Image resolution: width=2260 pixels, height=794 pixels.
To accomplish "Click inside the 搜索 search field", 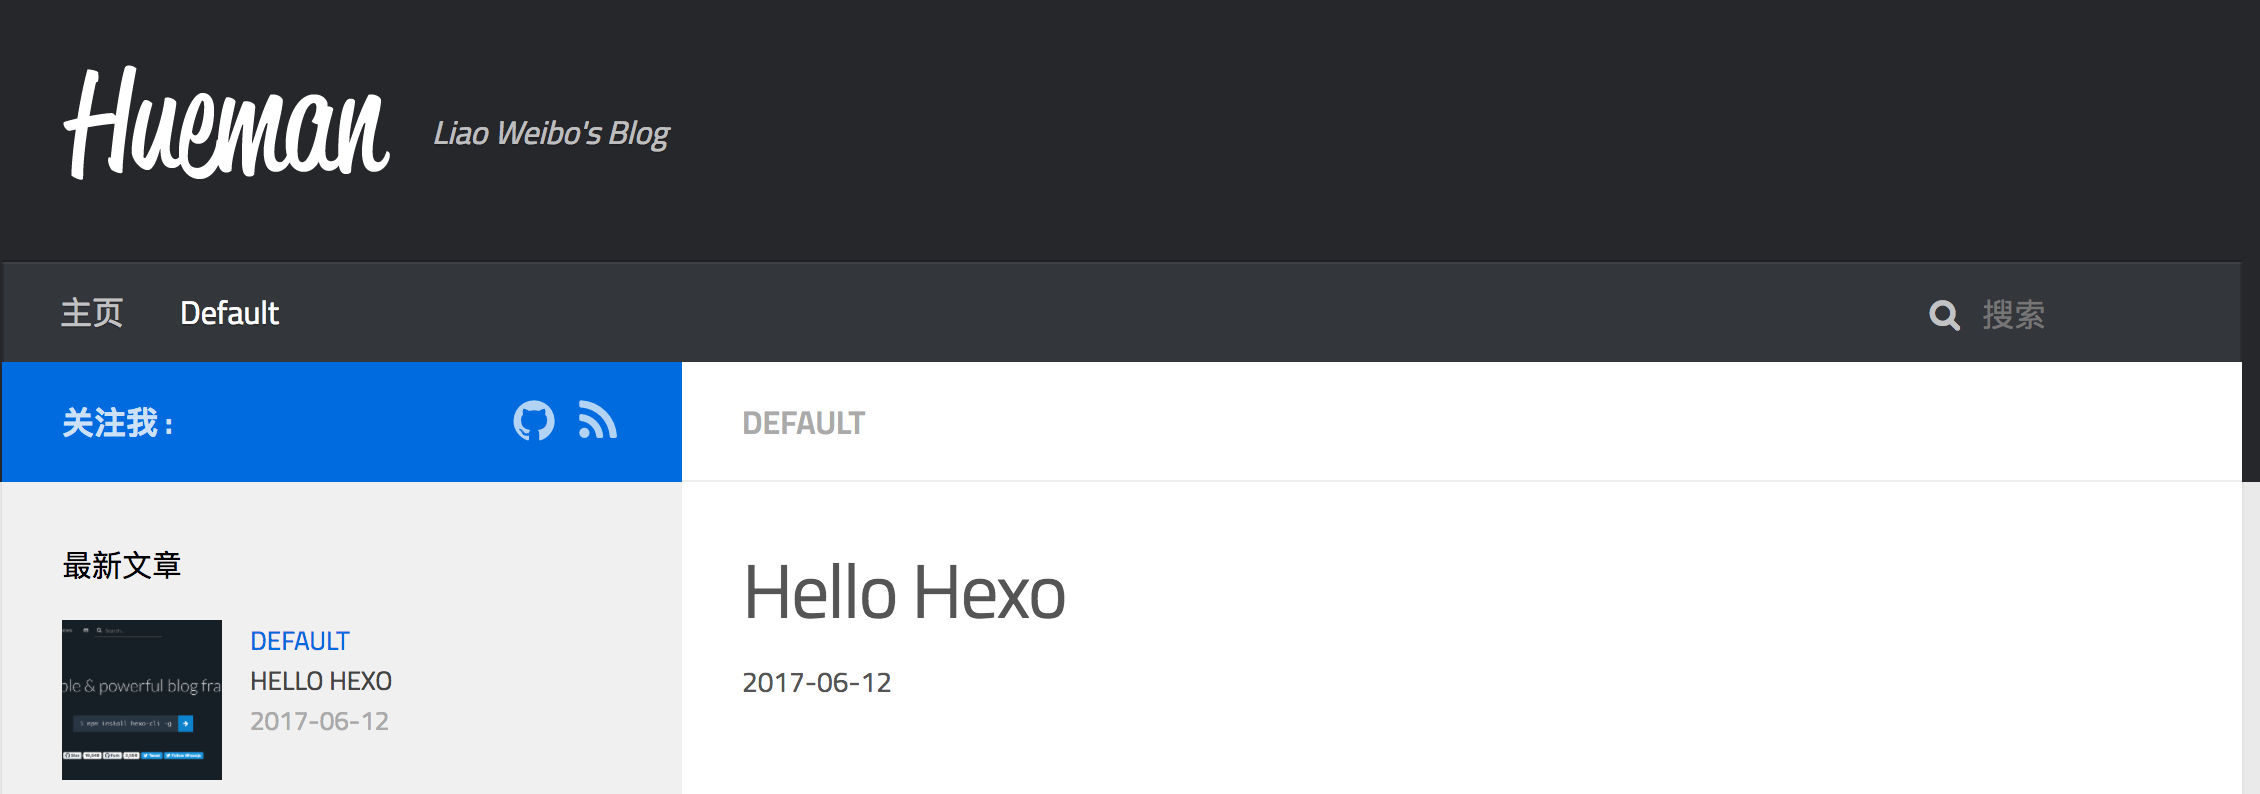I will click(x=2014, y=314).
